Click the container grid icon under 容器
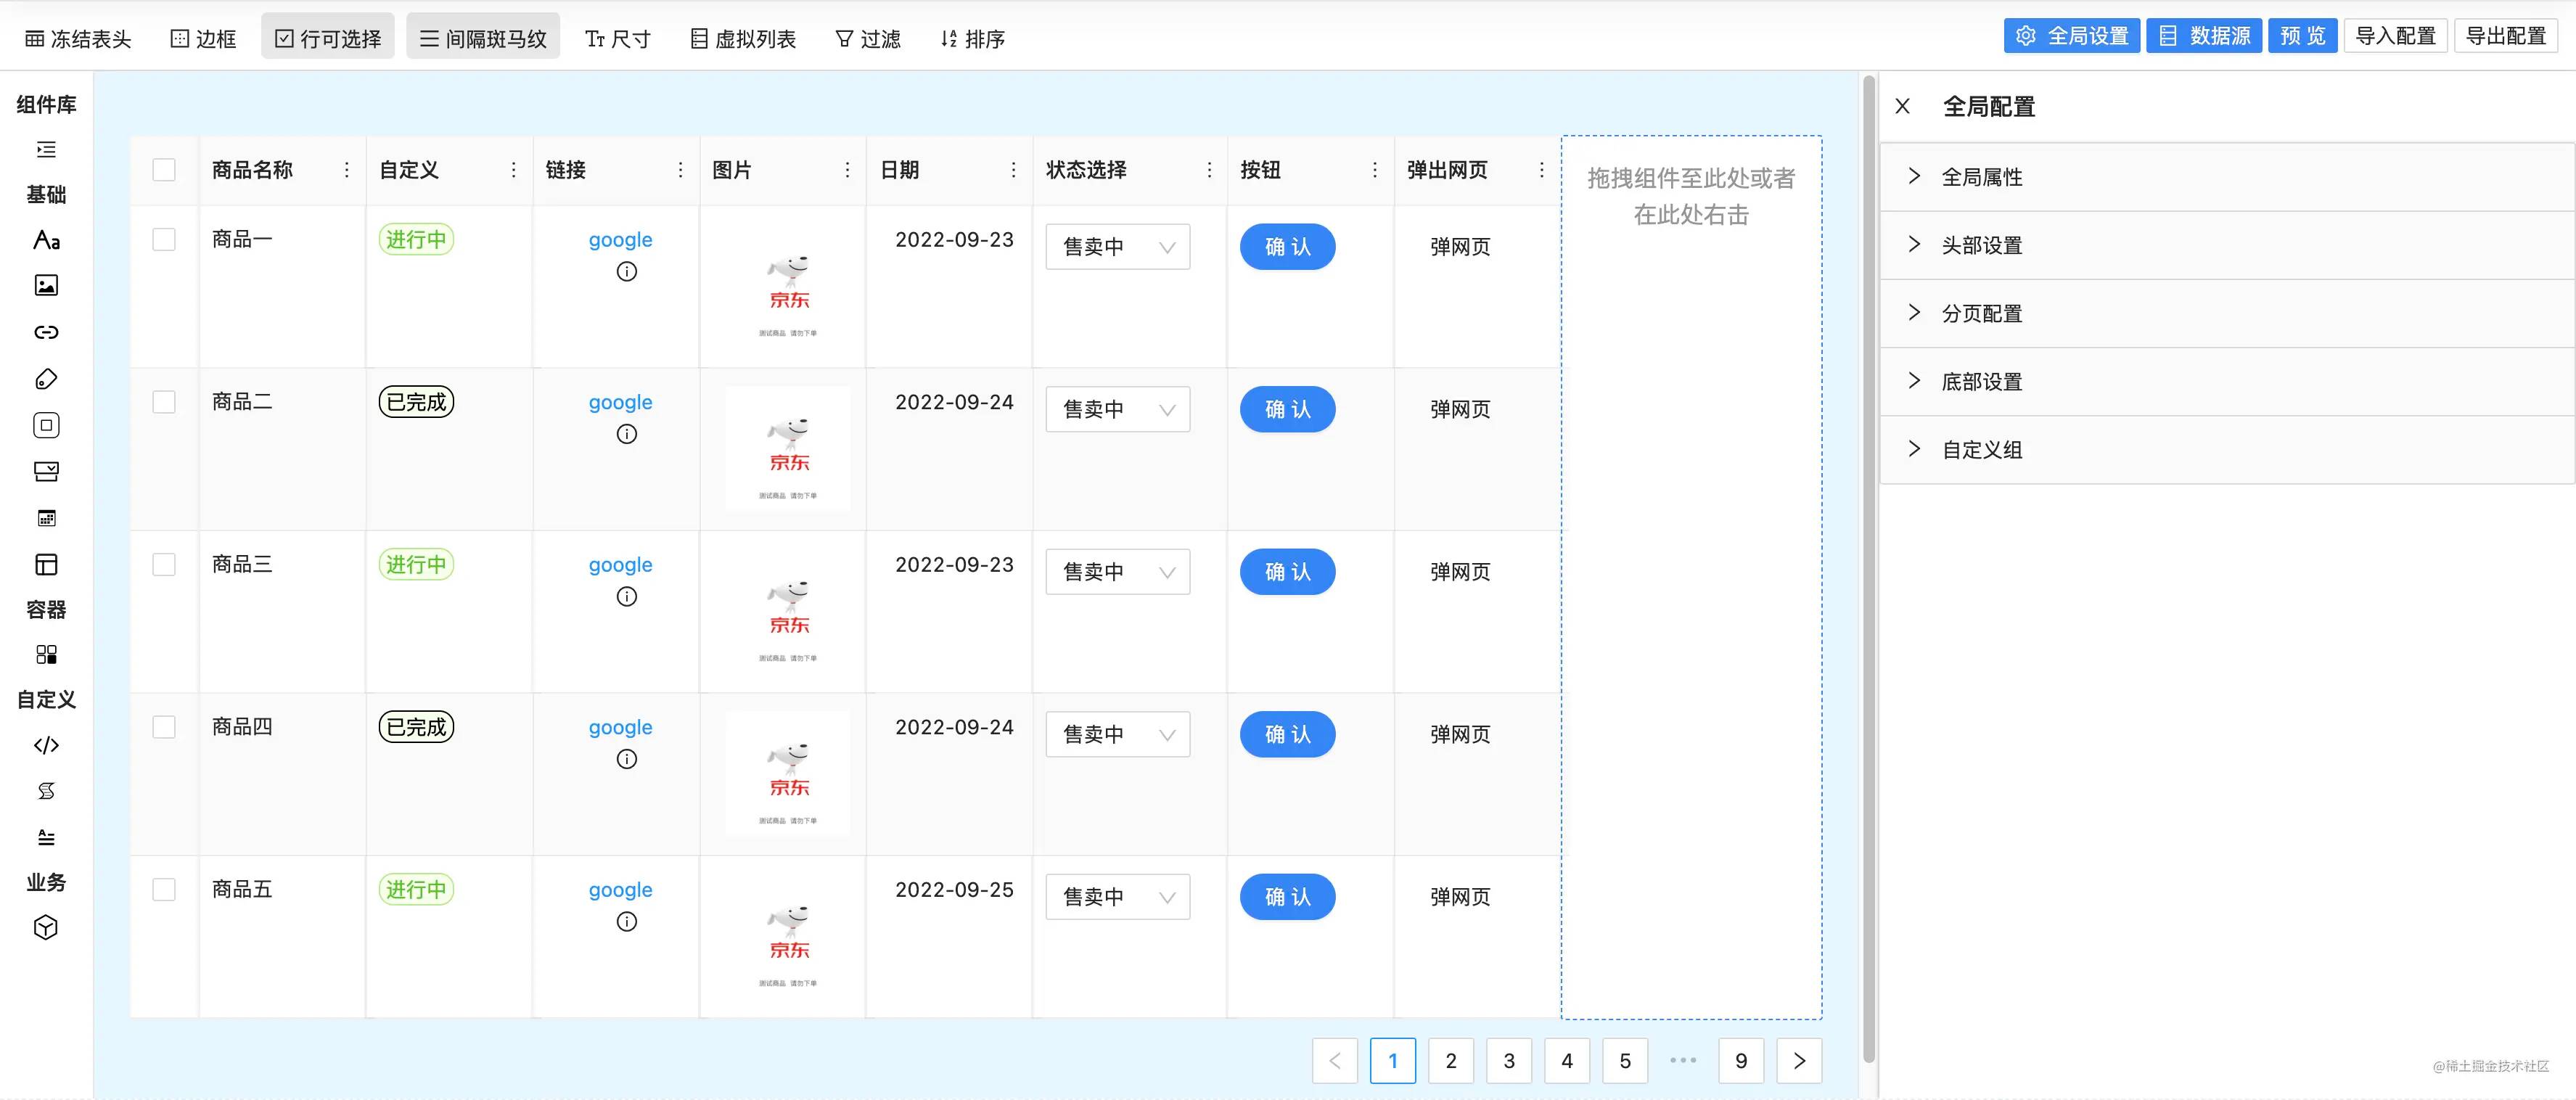Viewport: 2576px width, 1100px height. tap(46, 655)
